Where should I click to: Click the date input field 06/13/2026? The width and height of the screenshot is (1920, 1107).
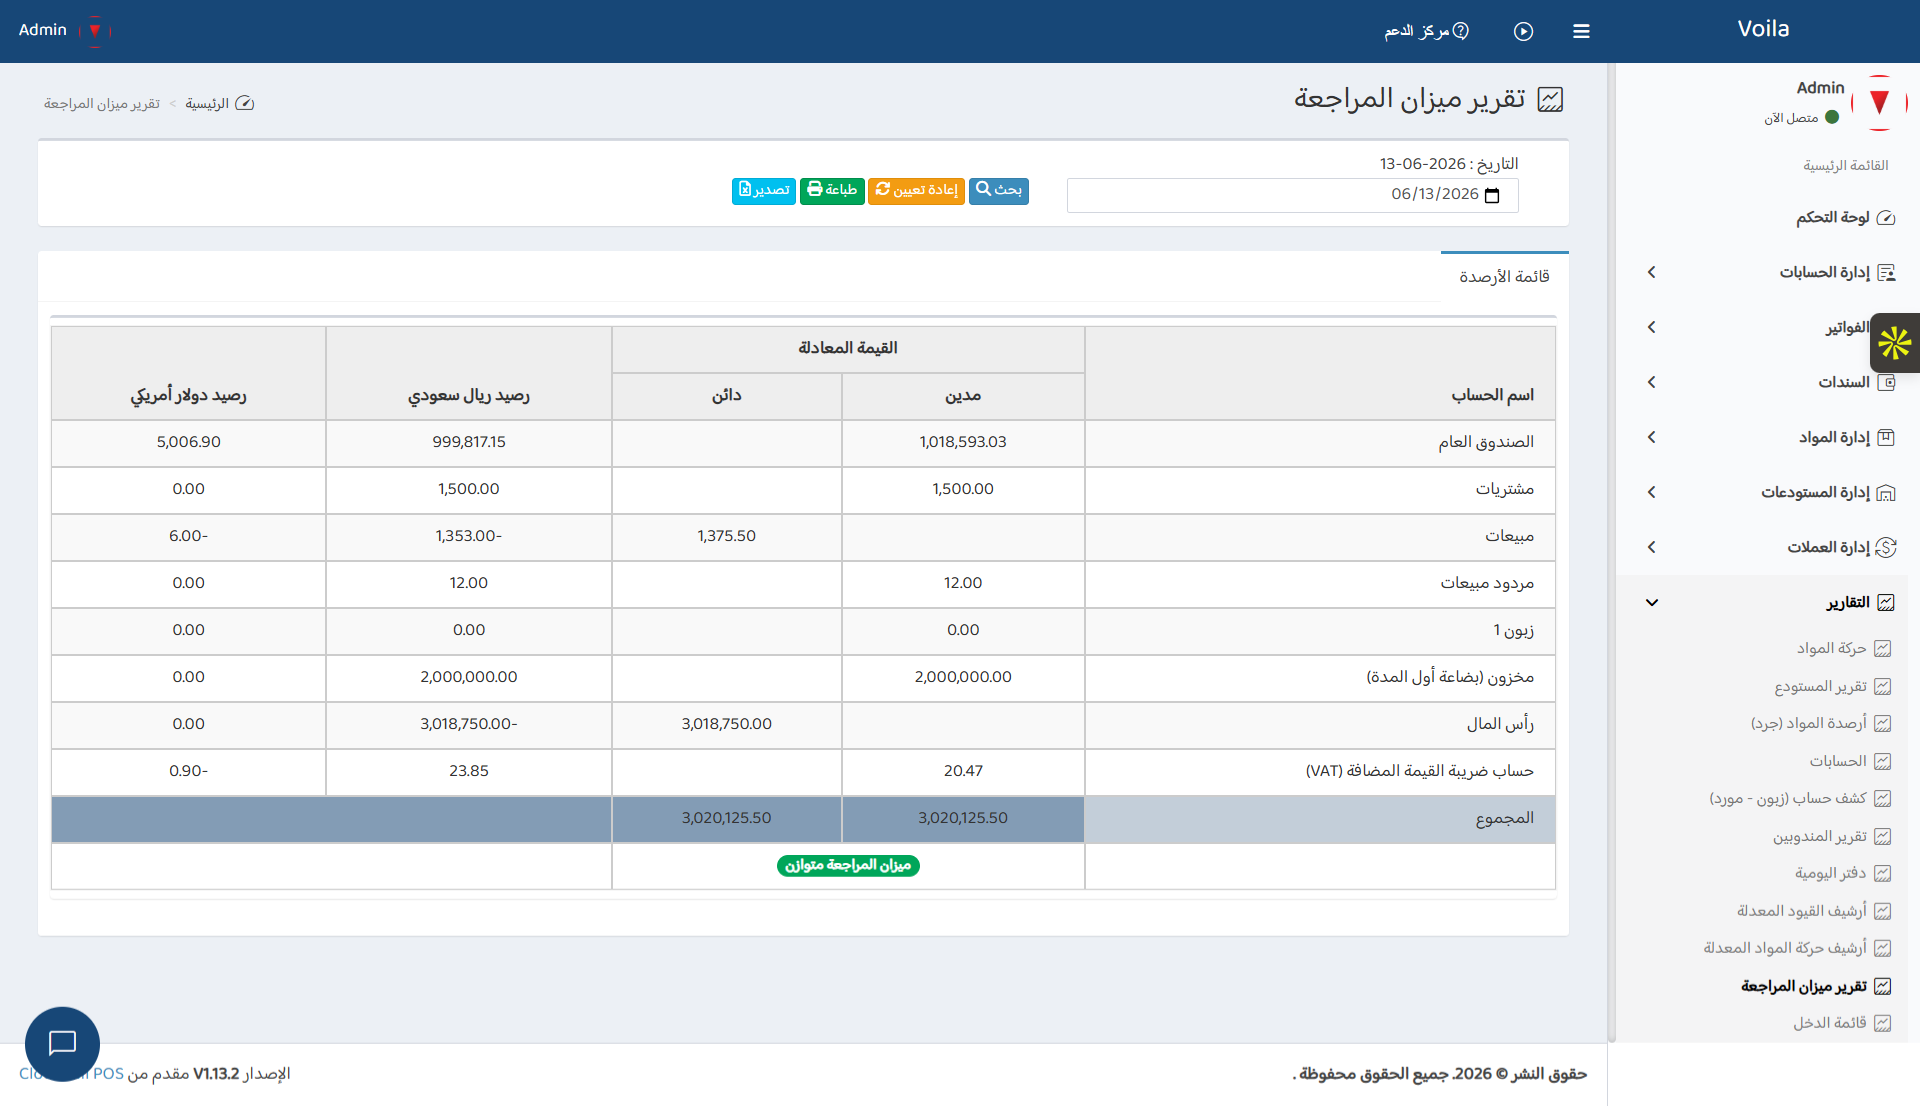point(1292,195)
